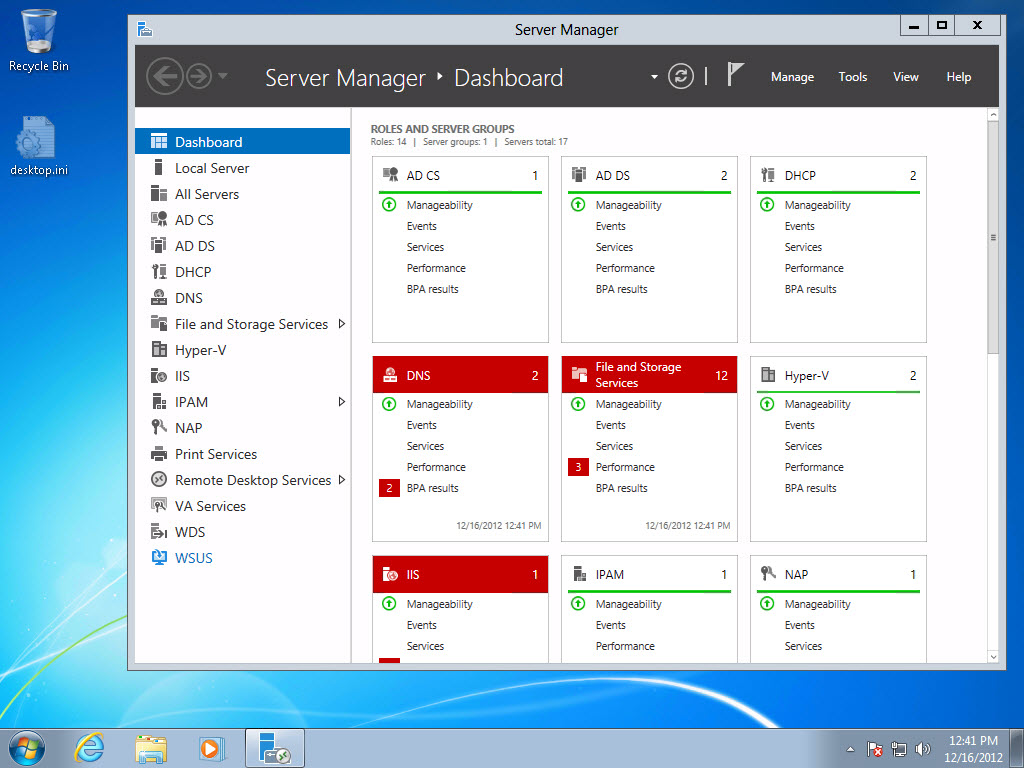The image size is (1024, 768).
Task: Click the refresh icon next to Dashboard
Action: point(681,75)
